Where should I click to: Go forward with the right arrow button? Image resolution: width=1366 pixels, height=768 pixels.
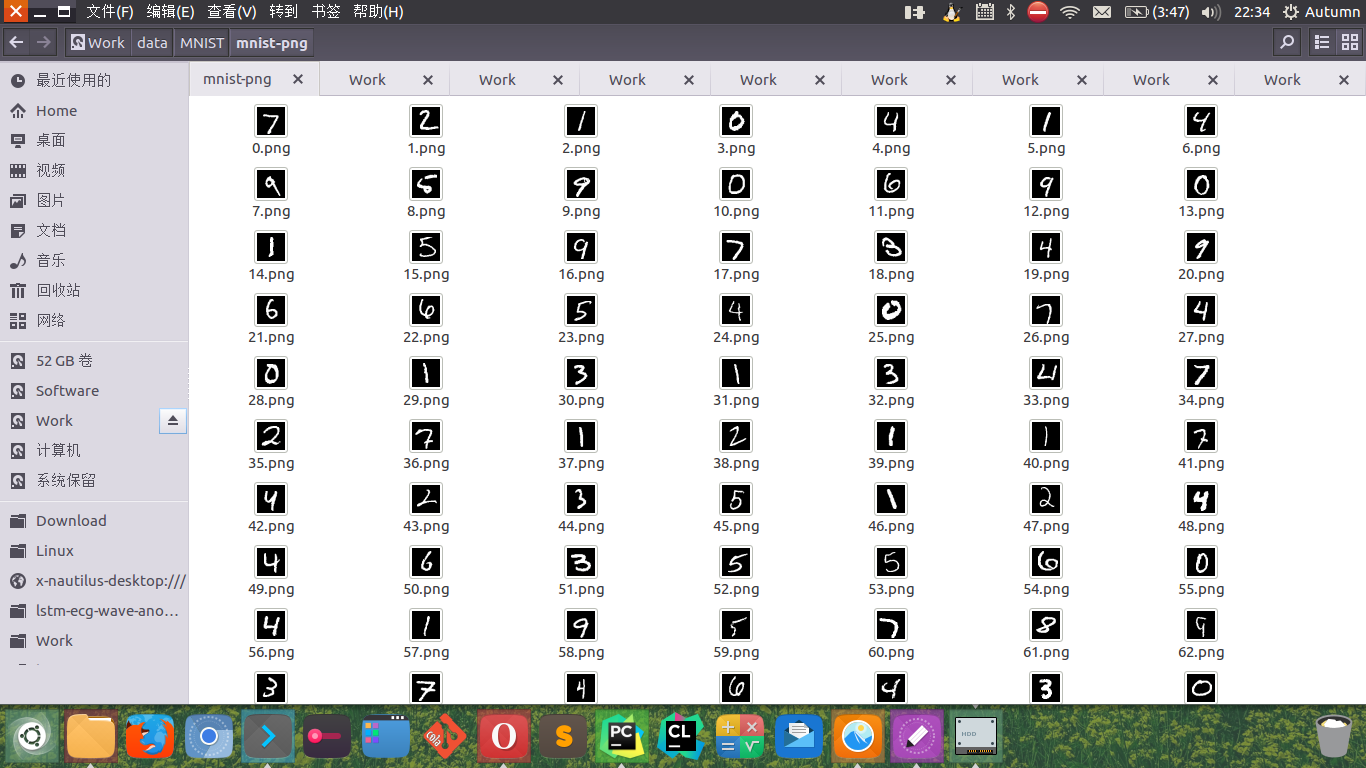point(43,42)
